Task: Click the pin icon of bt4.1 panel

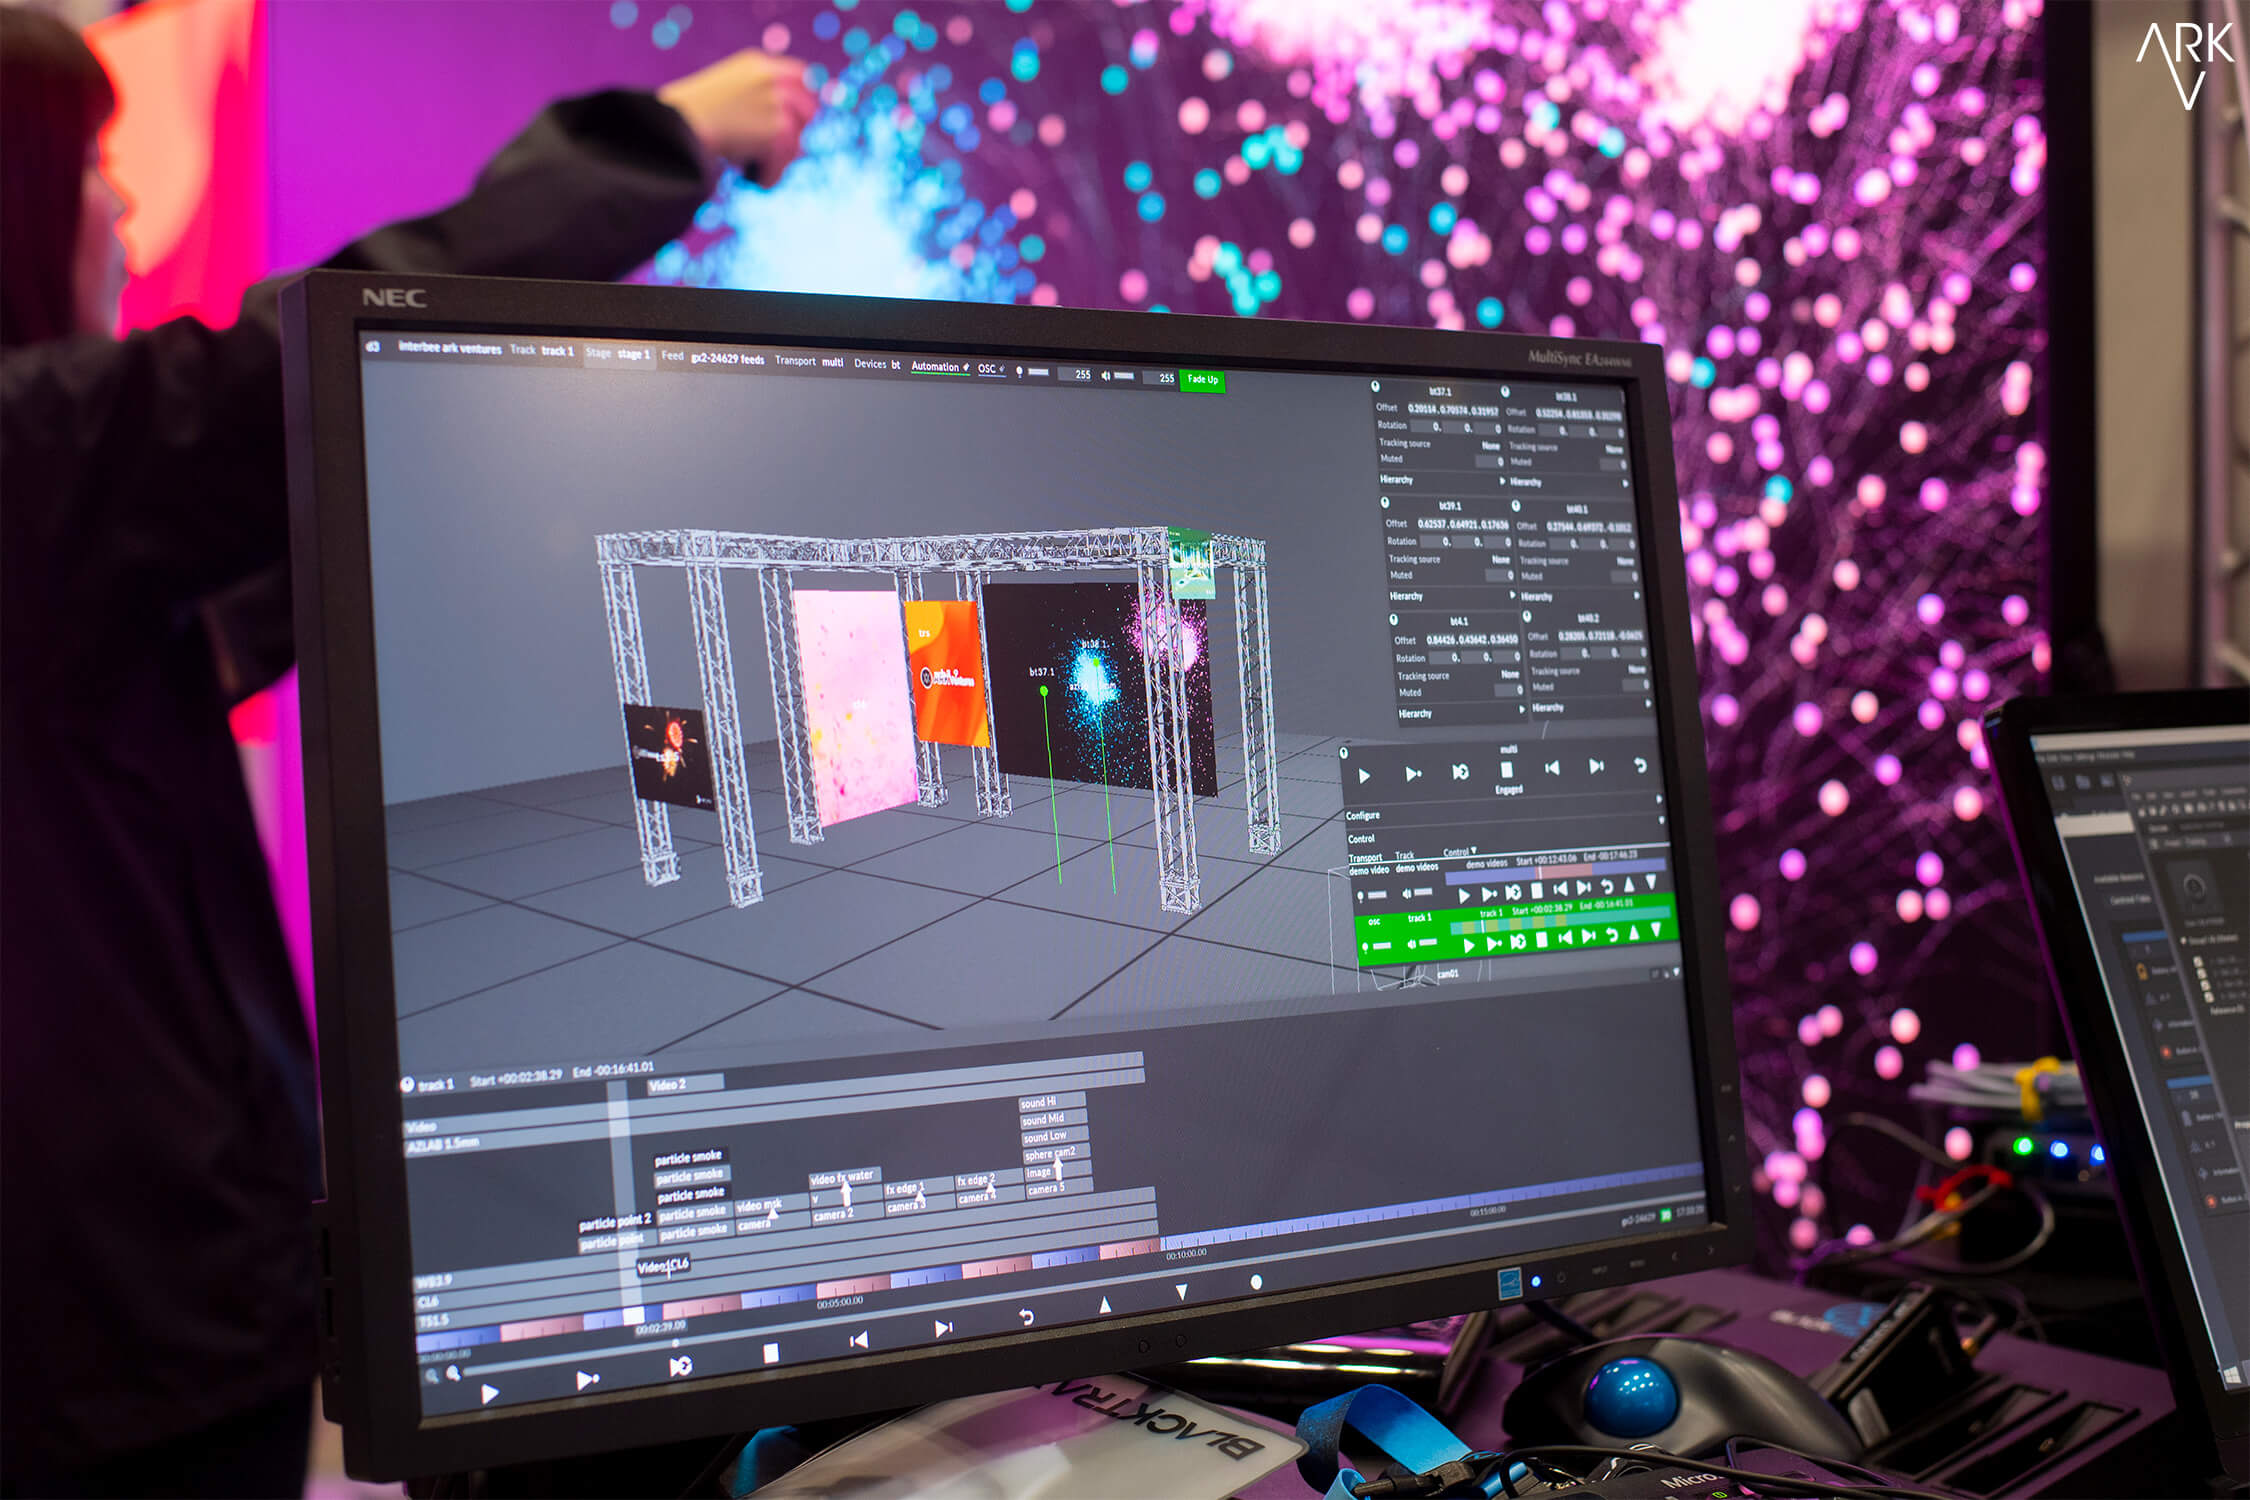Action: click(x=1393, y=619)
